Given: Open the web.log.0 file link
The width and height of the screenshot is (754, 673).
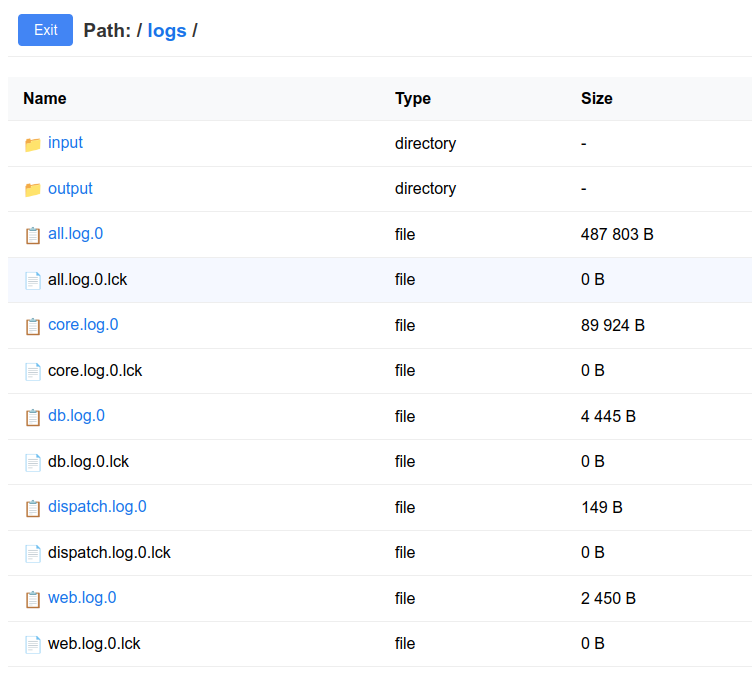Looking at the screenshot, I should pos(82,598).
